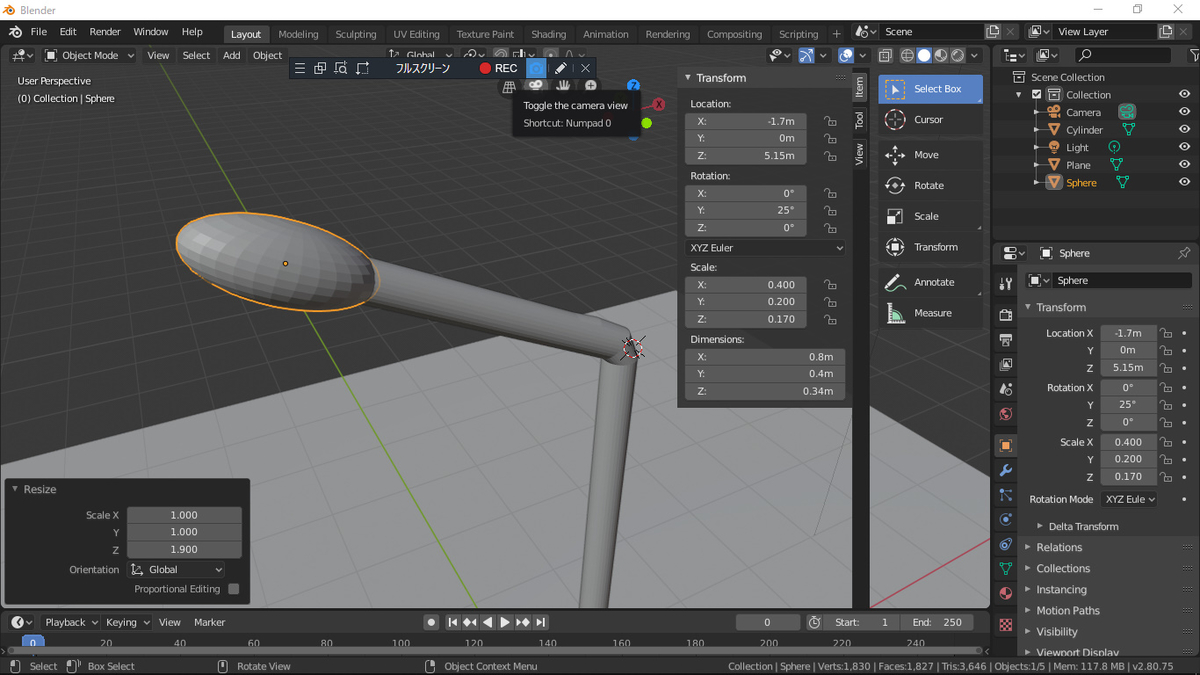Open the Material properties tab
This screenshot has width=1200, height=675.
[1006, 594]
